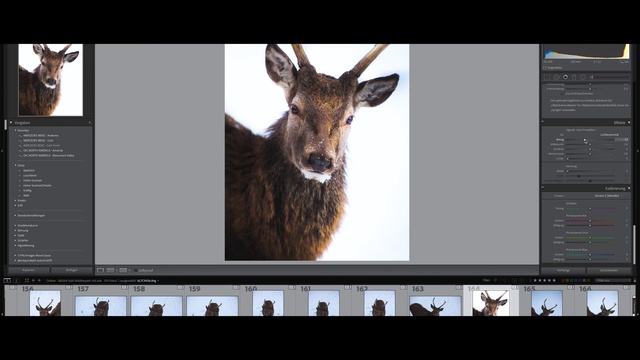
Task: Expand the Standardeinstellungen preset group
Action: tap(16, 216)
